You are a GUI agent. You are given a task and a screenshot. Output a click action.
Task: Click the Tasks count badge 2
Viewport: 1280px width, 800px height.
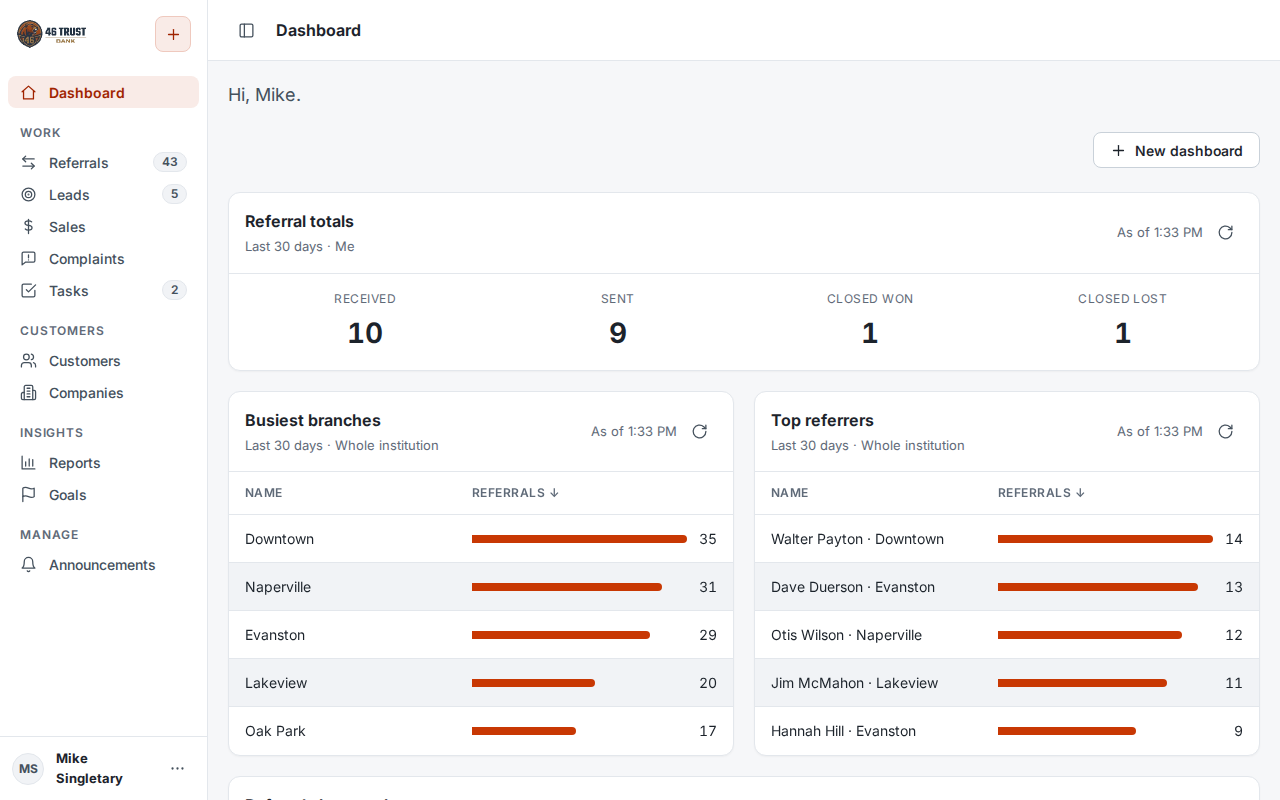coord(174,290)
